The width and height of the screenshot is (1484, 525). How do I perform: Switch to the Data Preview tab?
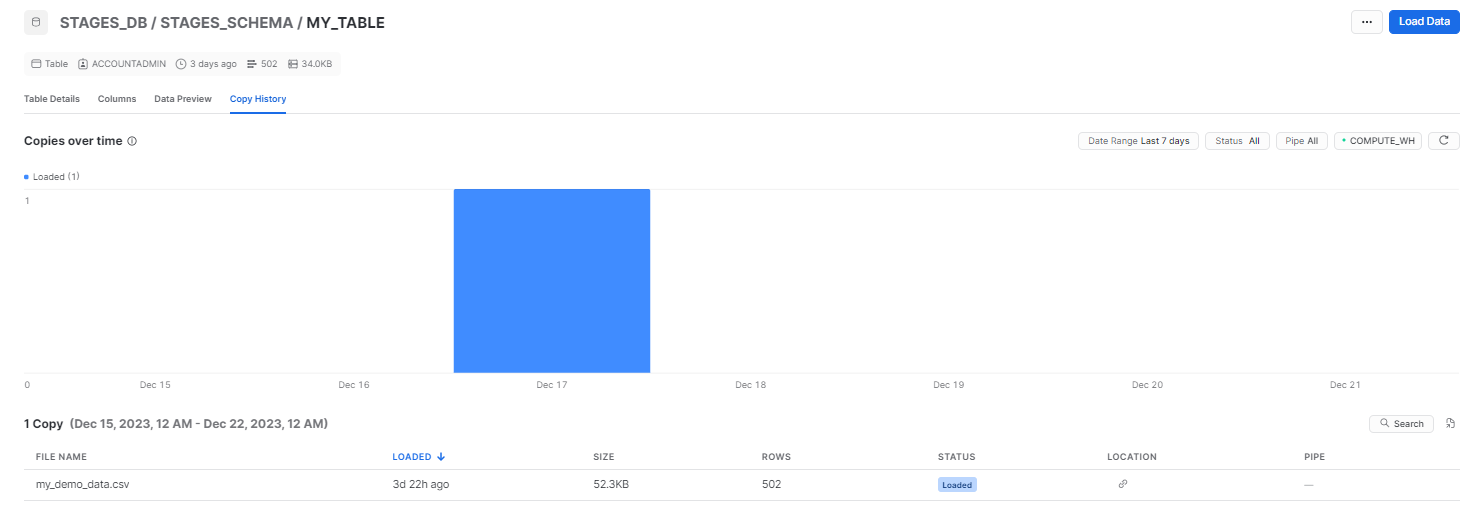183,99
